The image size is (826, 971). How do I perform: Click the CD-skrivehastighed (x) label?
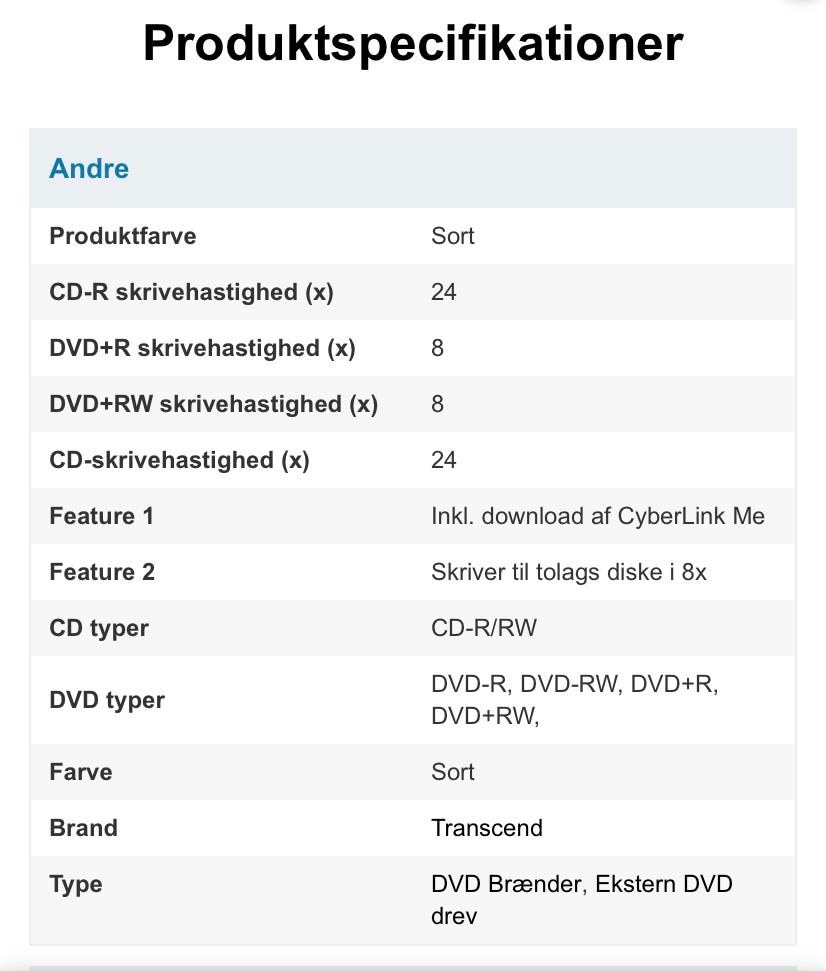179,460
